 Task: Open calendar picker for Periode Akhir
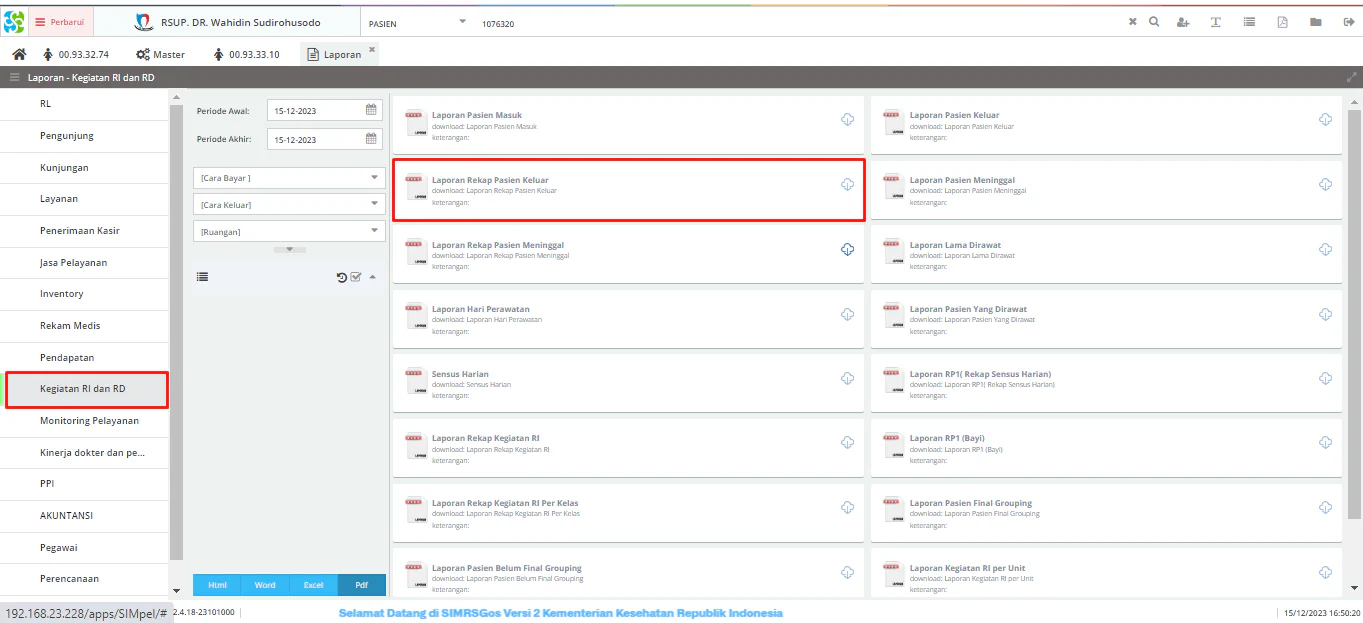coord(371,139)
